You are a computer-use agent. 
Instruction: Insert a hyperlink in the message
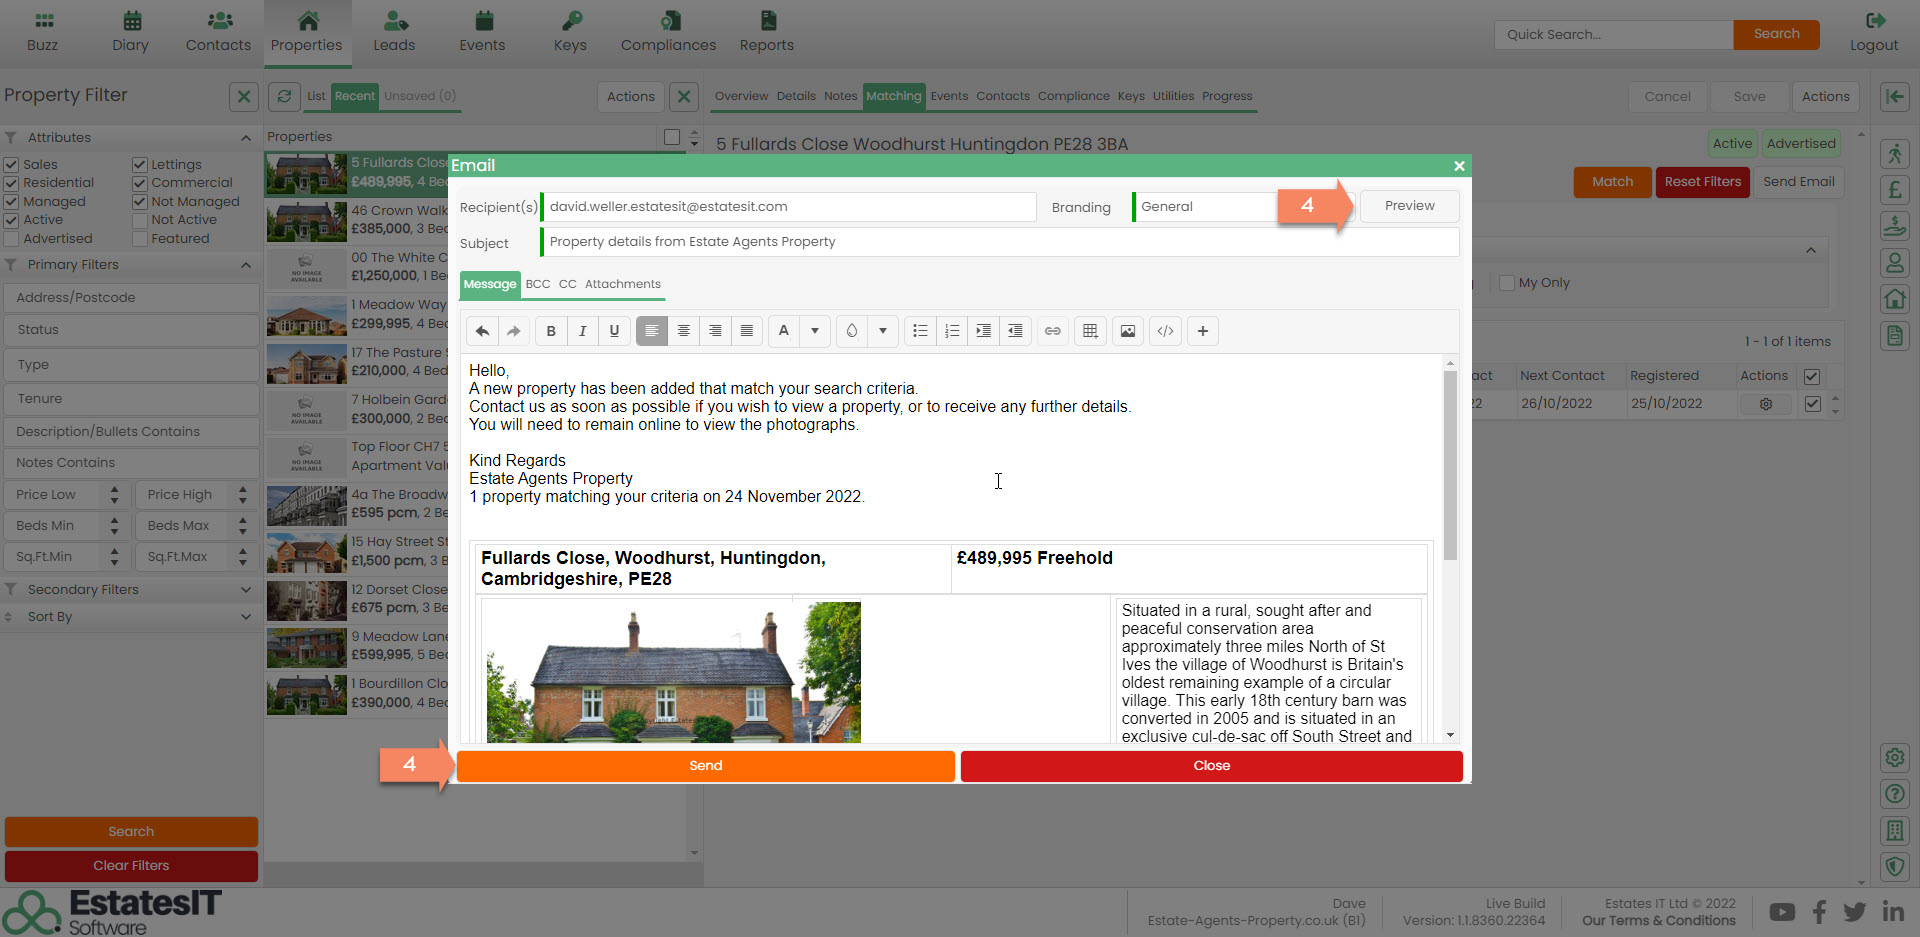click(1053, 331)
